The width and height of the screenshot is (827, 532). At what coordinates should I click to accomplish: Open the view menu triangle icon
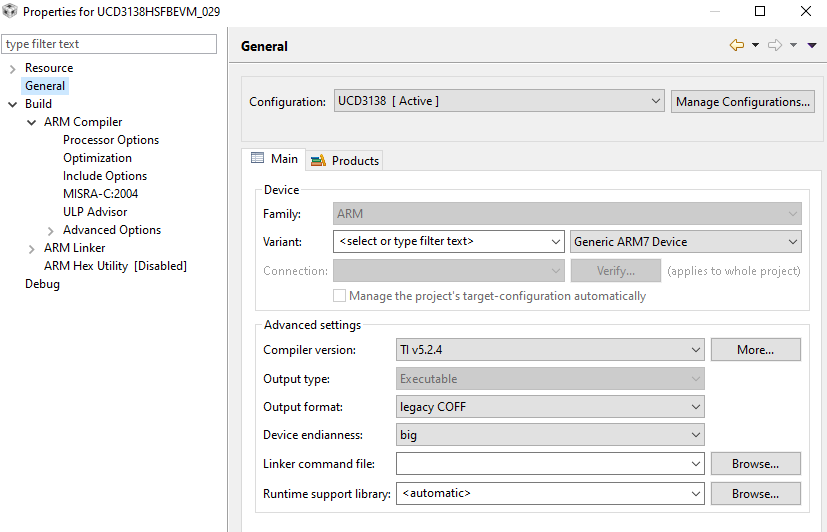[x=811, y=45]
